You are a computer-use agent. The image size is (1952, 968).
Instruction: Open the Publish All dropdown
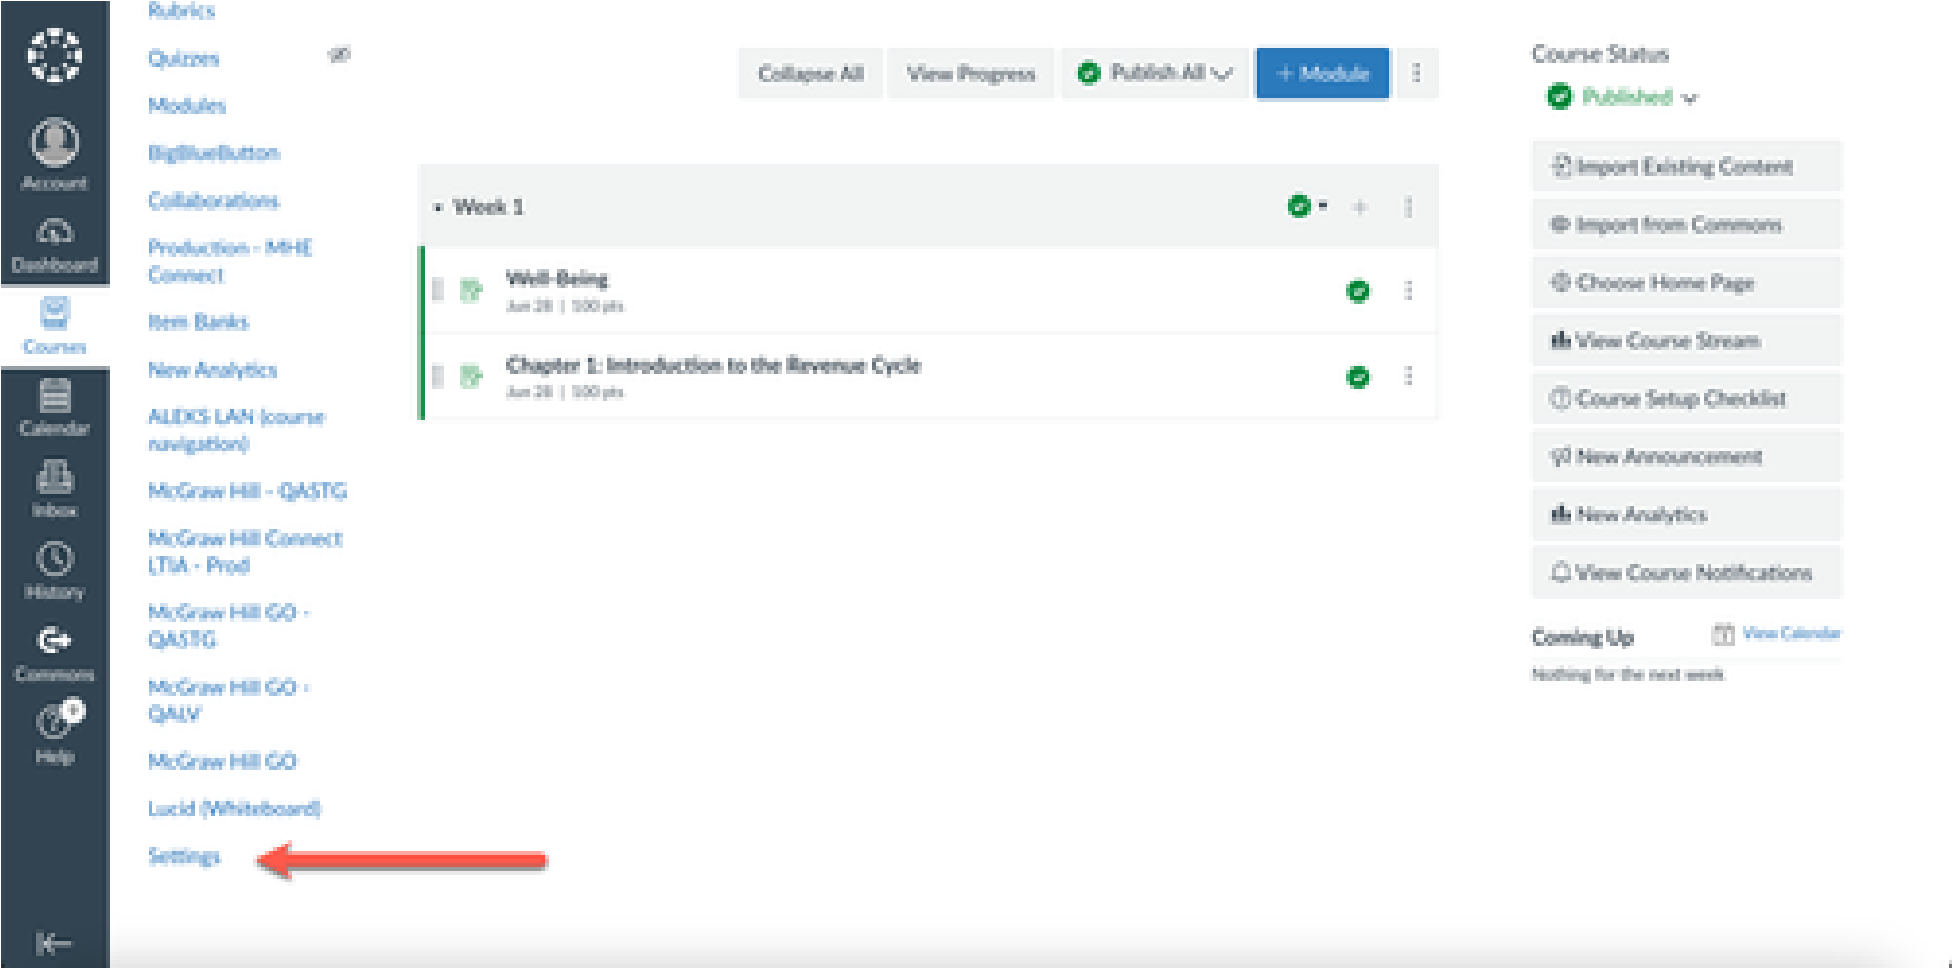tap(1155, 73)
